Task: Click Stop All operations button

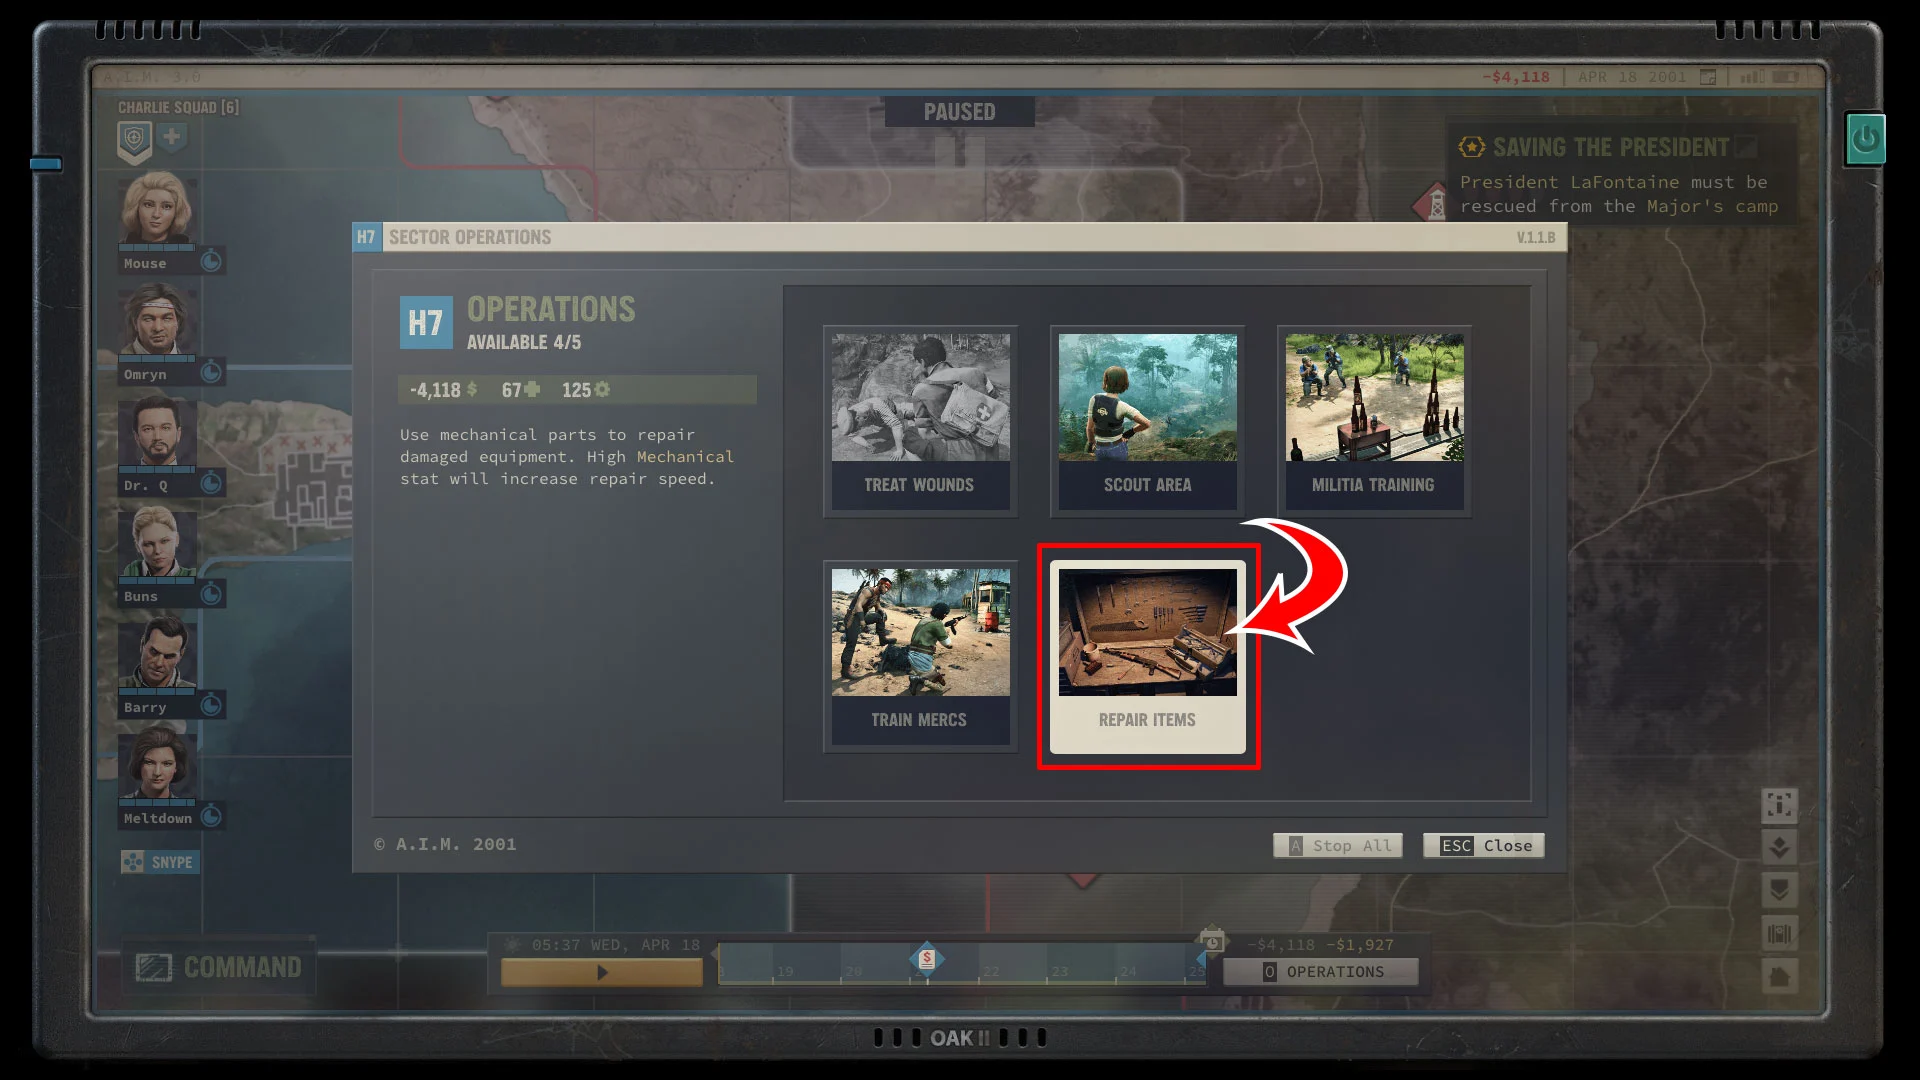Action: click(1337, 845)
